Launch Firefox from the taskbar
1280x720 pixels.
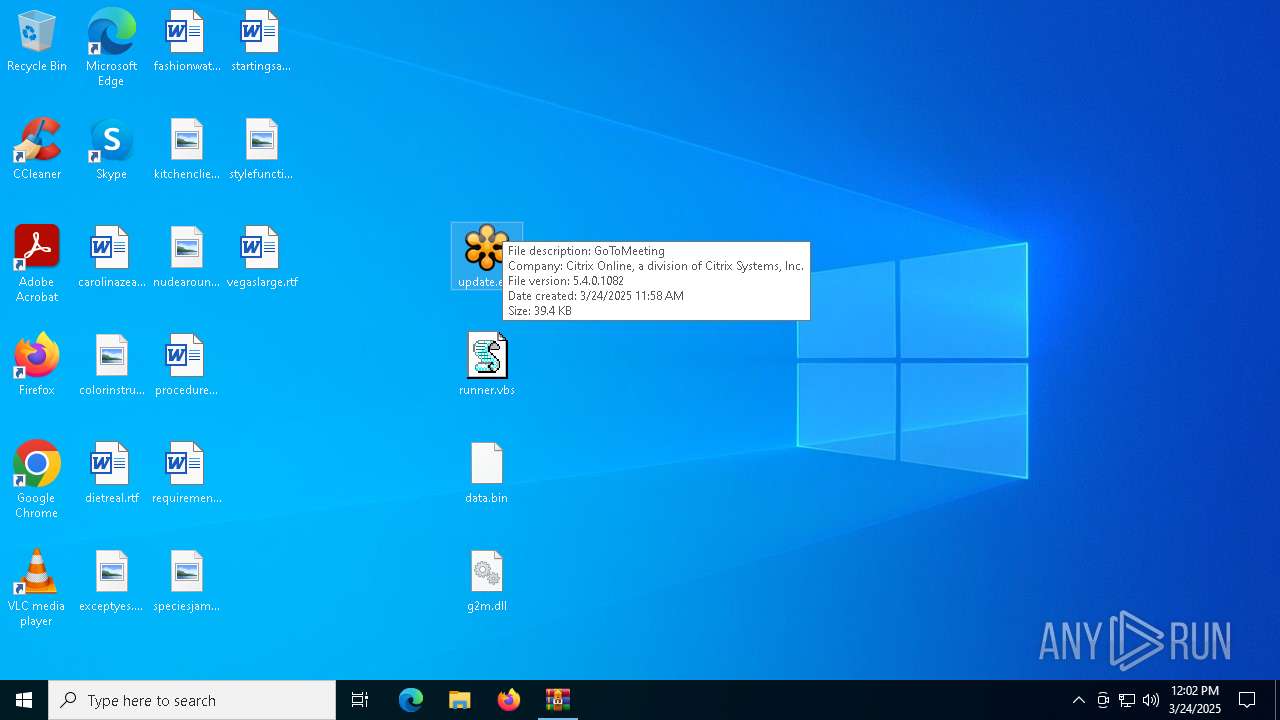[x=509, y=700]
